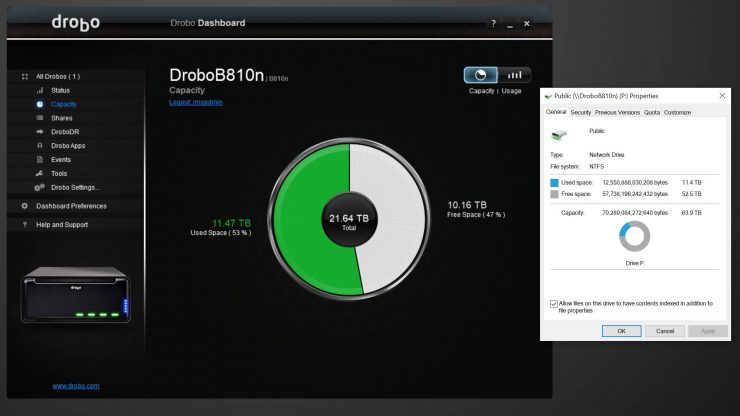Image resolution: width=740 pixels, height=416 pixels.
Task: Click the Shares list icon
Action: pos(40,118)
